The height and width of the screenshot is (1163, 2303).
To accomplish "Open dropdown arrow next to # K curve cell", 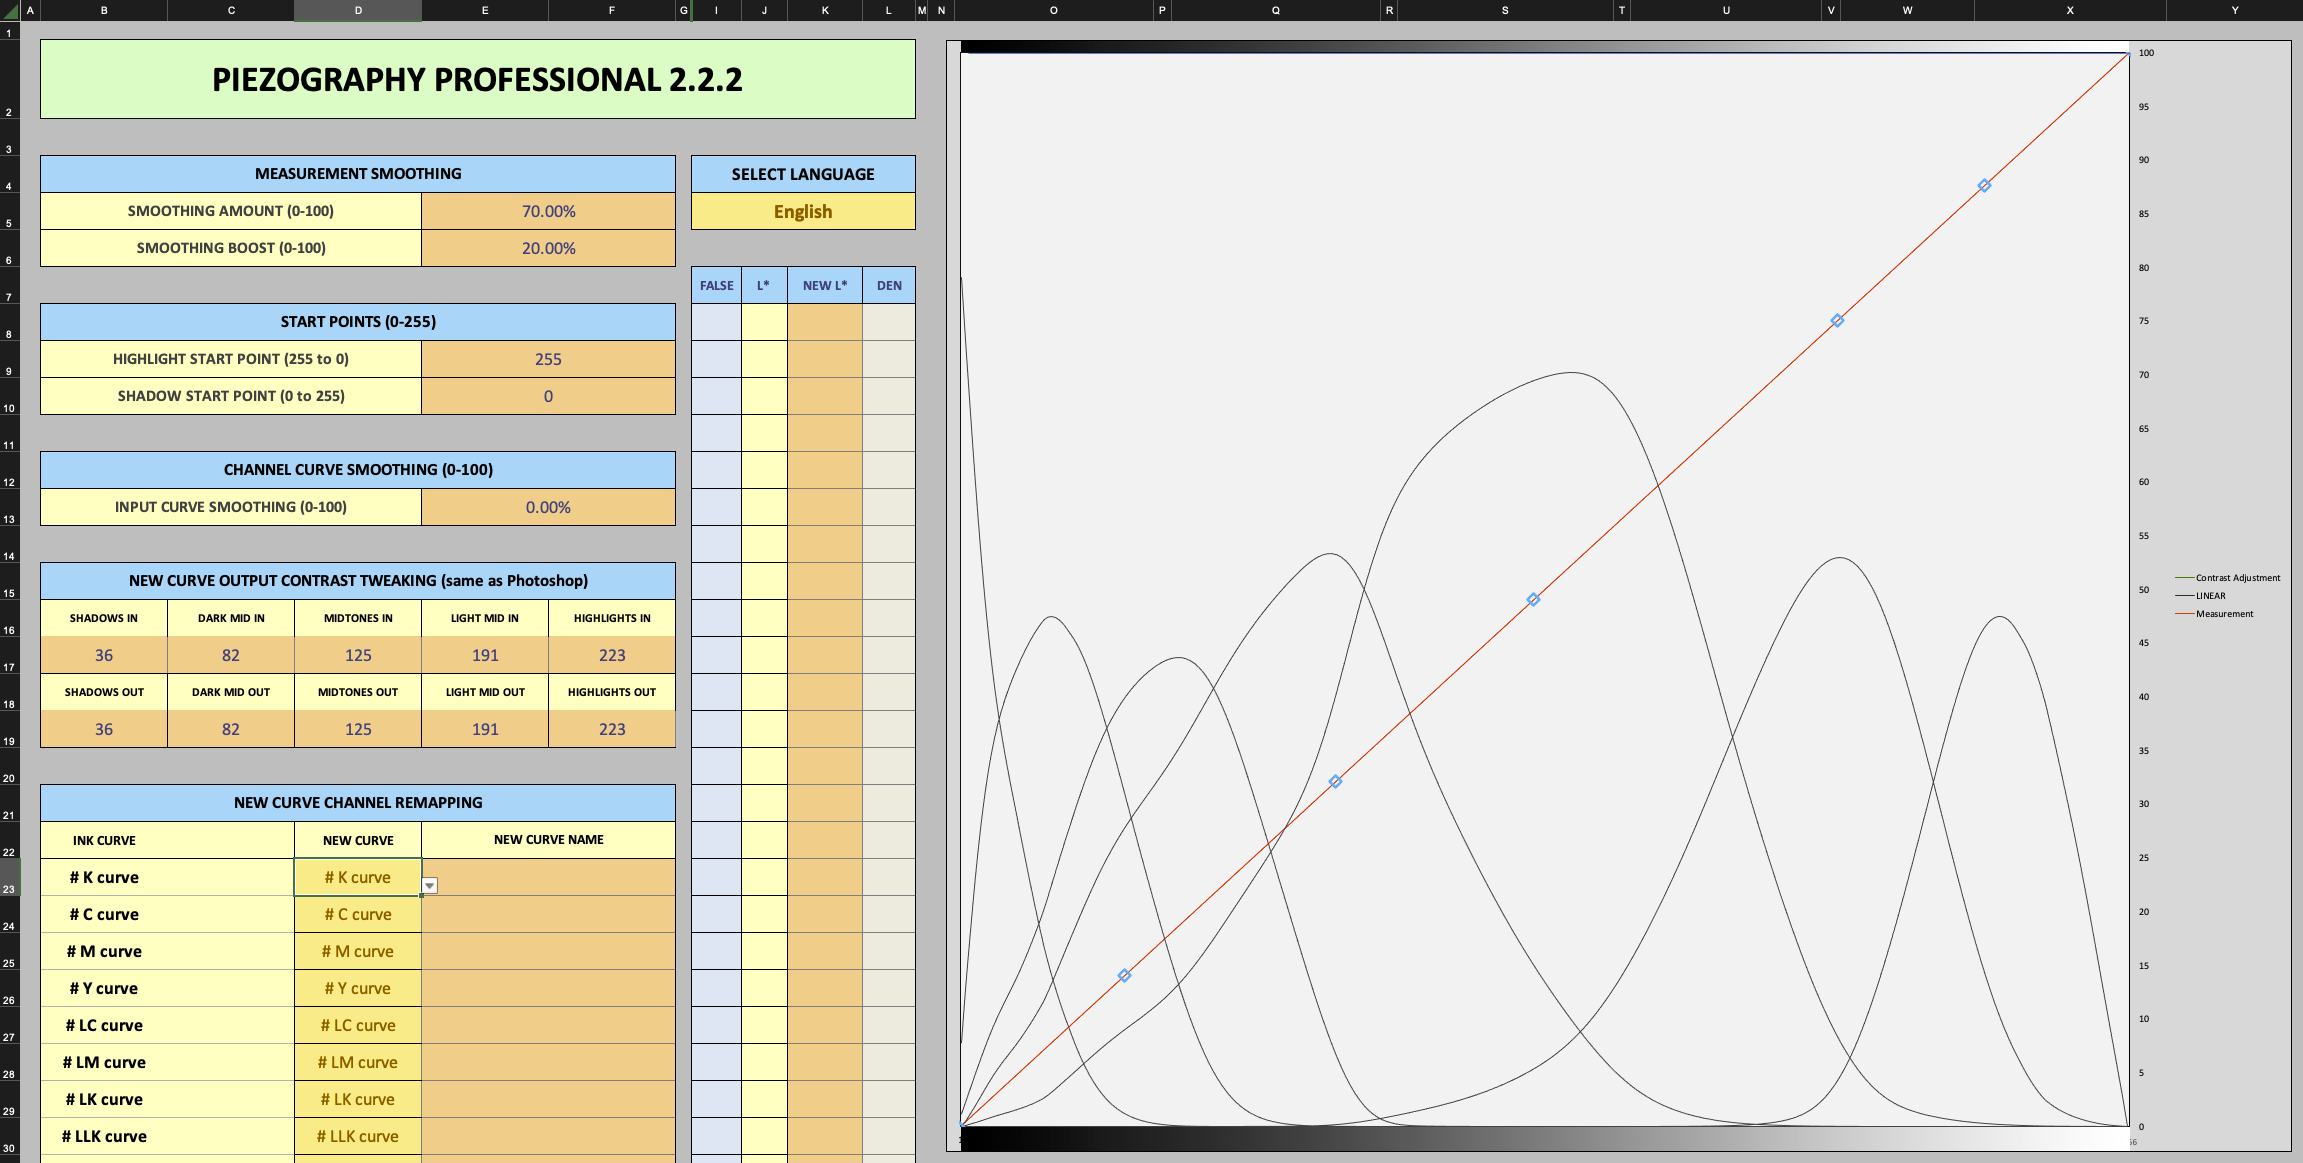I will click(x=429, y=886).
